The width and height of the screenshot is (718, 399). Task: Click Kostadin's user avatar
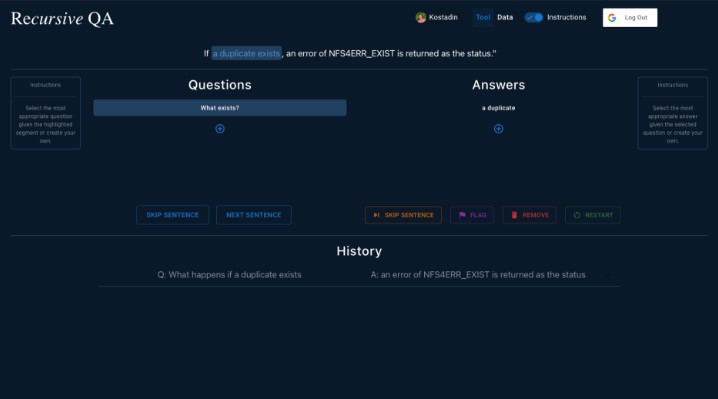click(420, 17)
